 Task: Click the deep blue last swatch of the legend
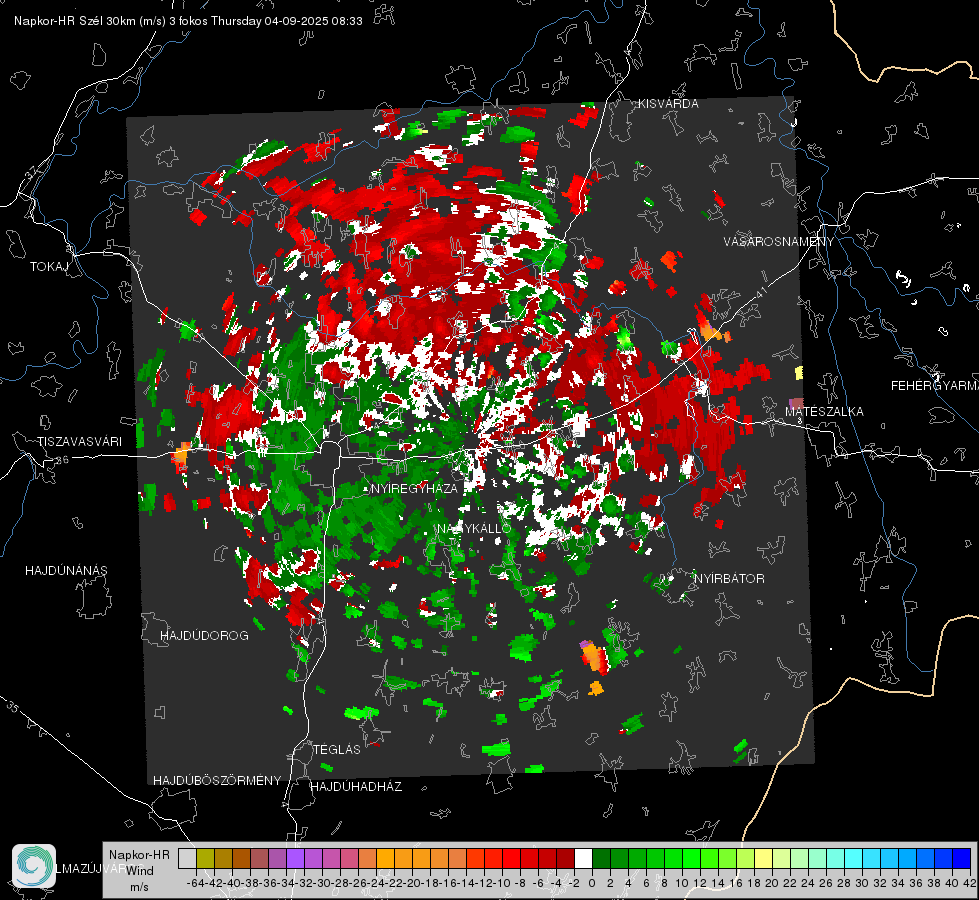point(962,858)
